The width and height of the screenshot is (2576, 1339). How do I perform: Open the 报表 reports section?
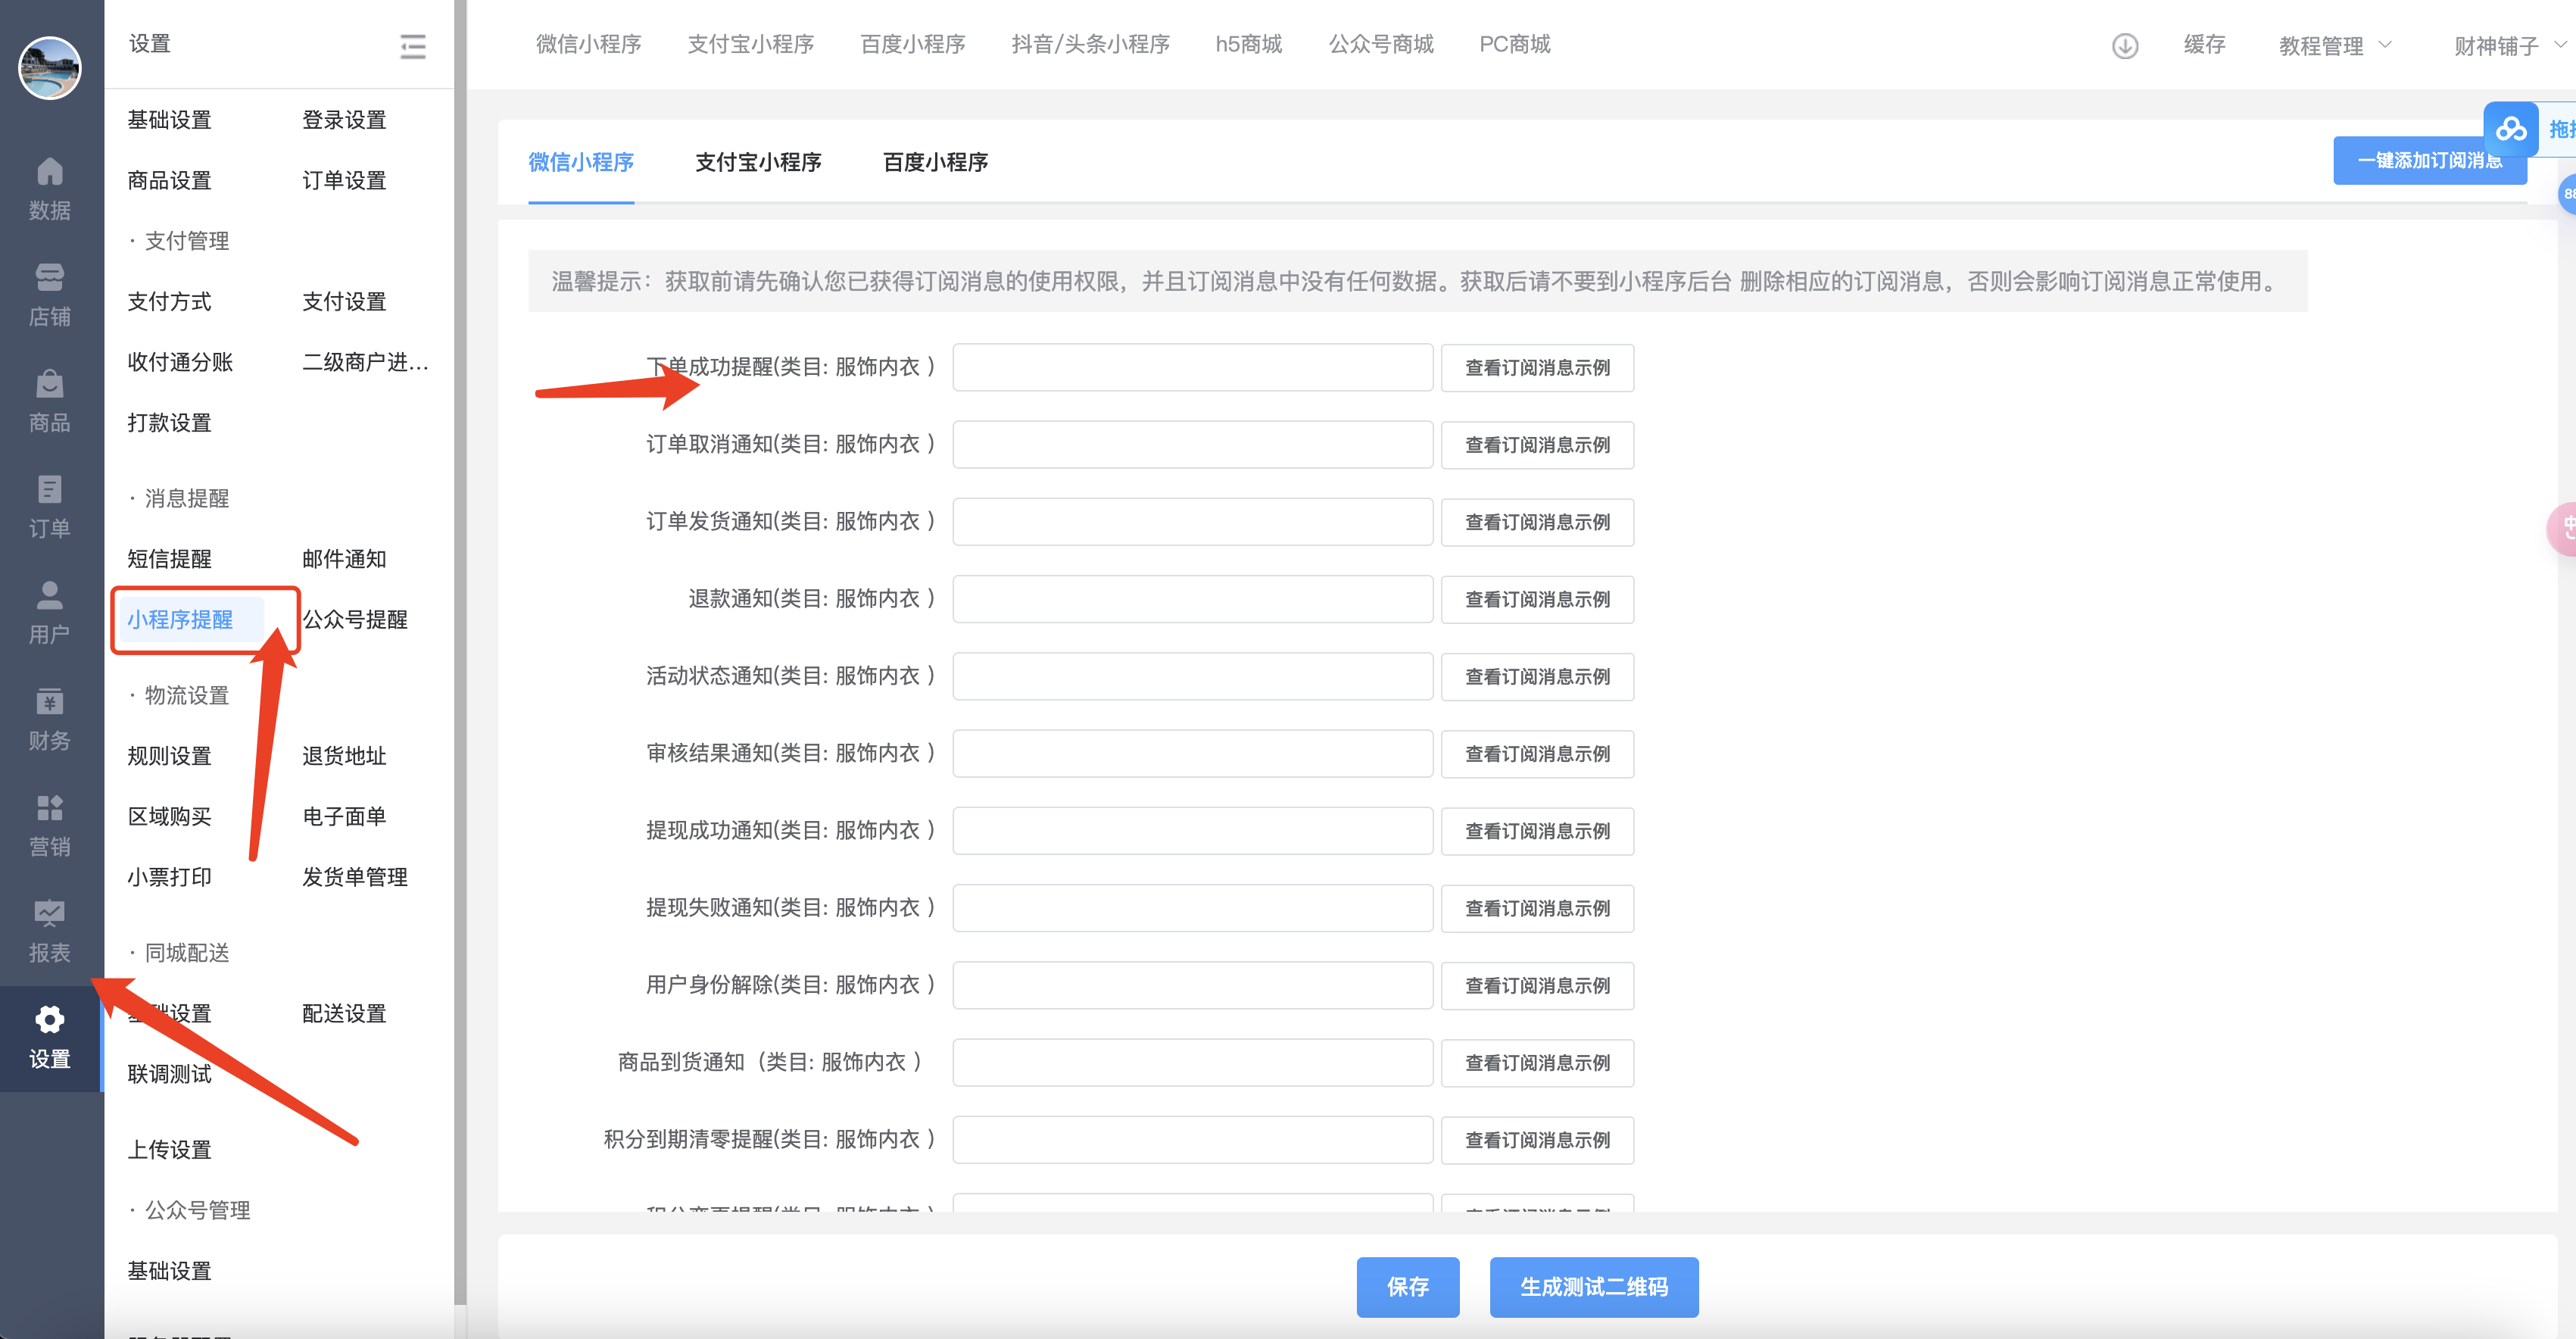(50, 931)
